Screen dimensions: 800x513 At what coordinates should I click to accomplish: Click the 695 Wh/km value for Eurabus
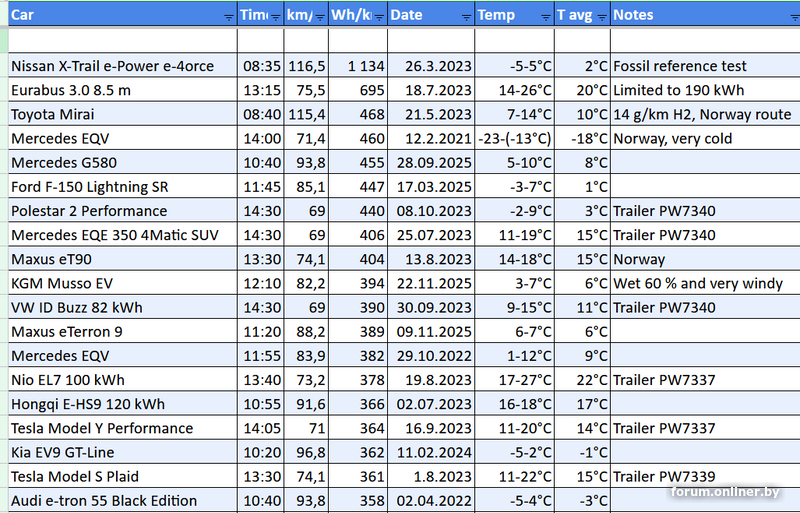point(358,90)
